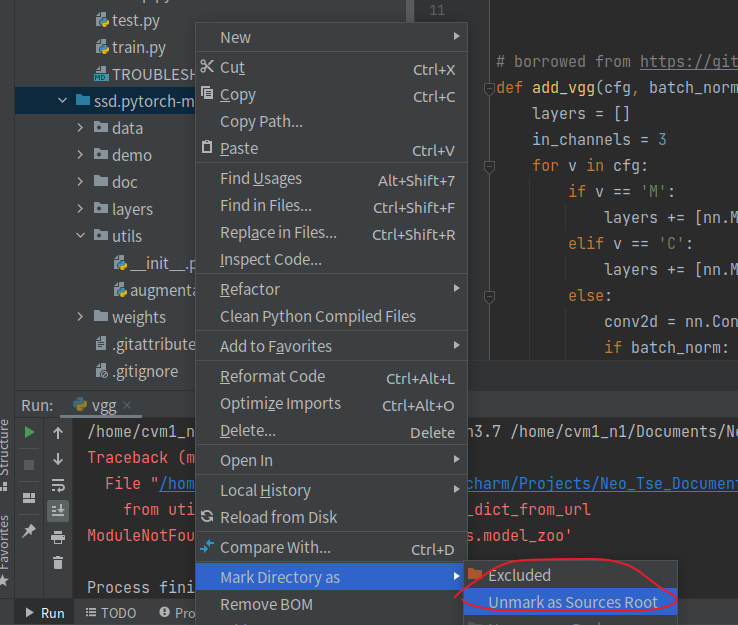738x625 pixels.
Task: Clear console with trash icon
Action: [x=58, y=562]
